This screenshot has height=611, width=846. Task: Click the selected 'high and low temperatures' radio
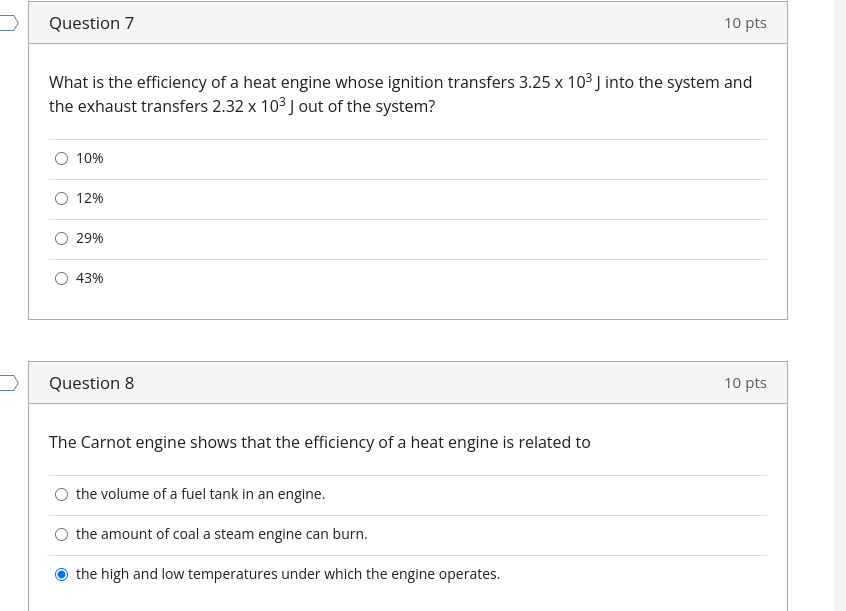(x=61, y=574)
